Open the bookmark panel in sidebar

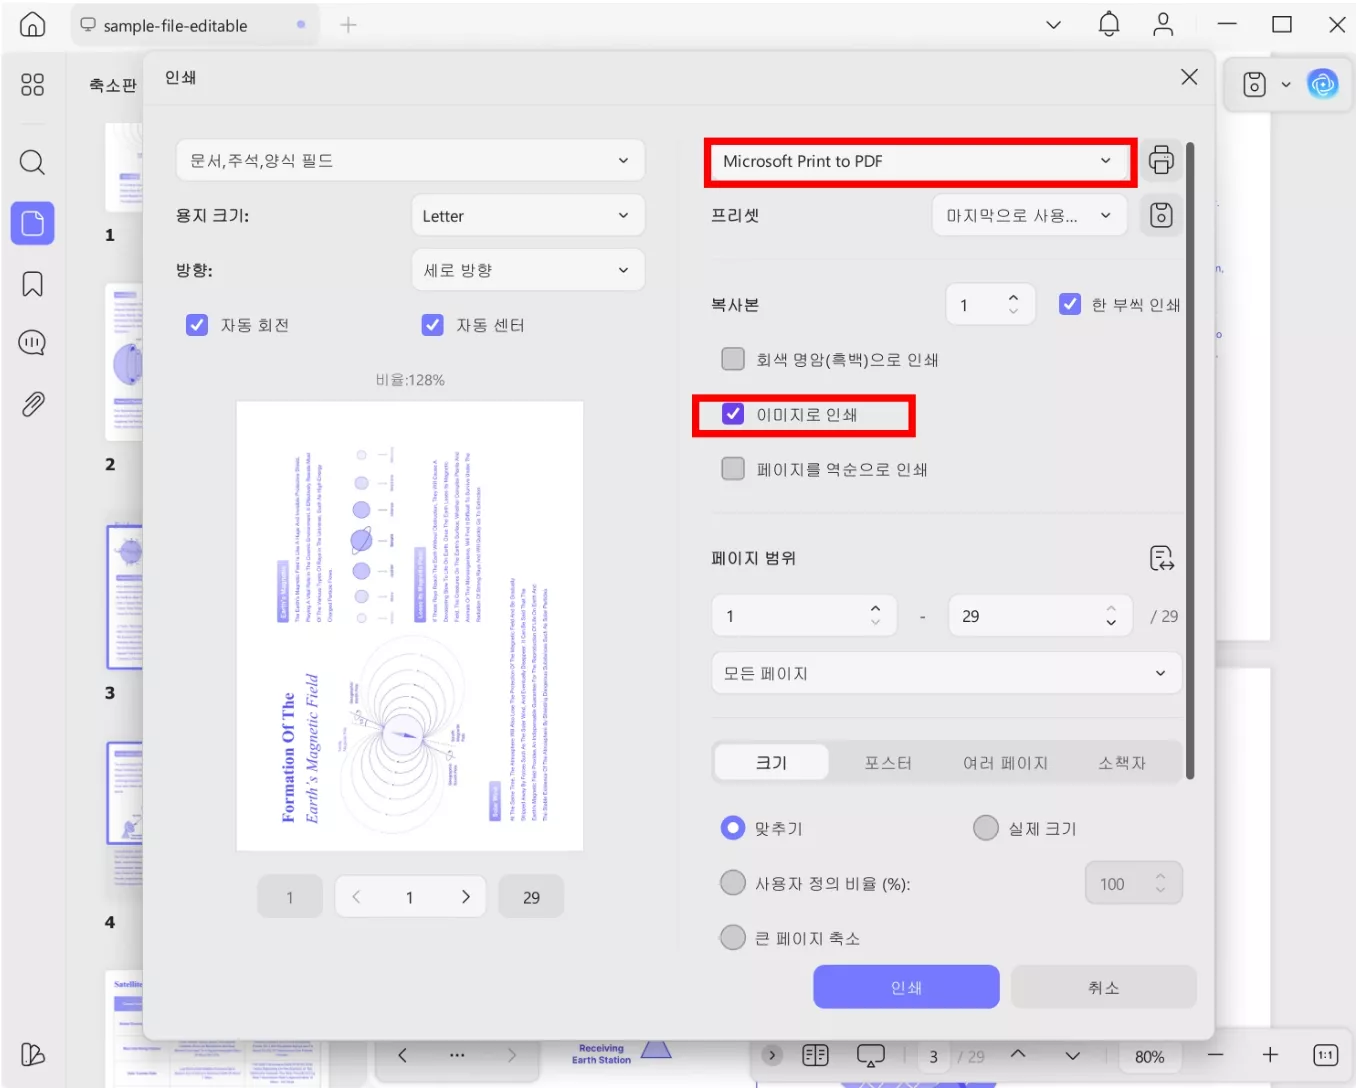pos(32,284)
